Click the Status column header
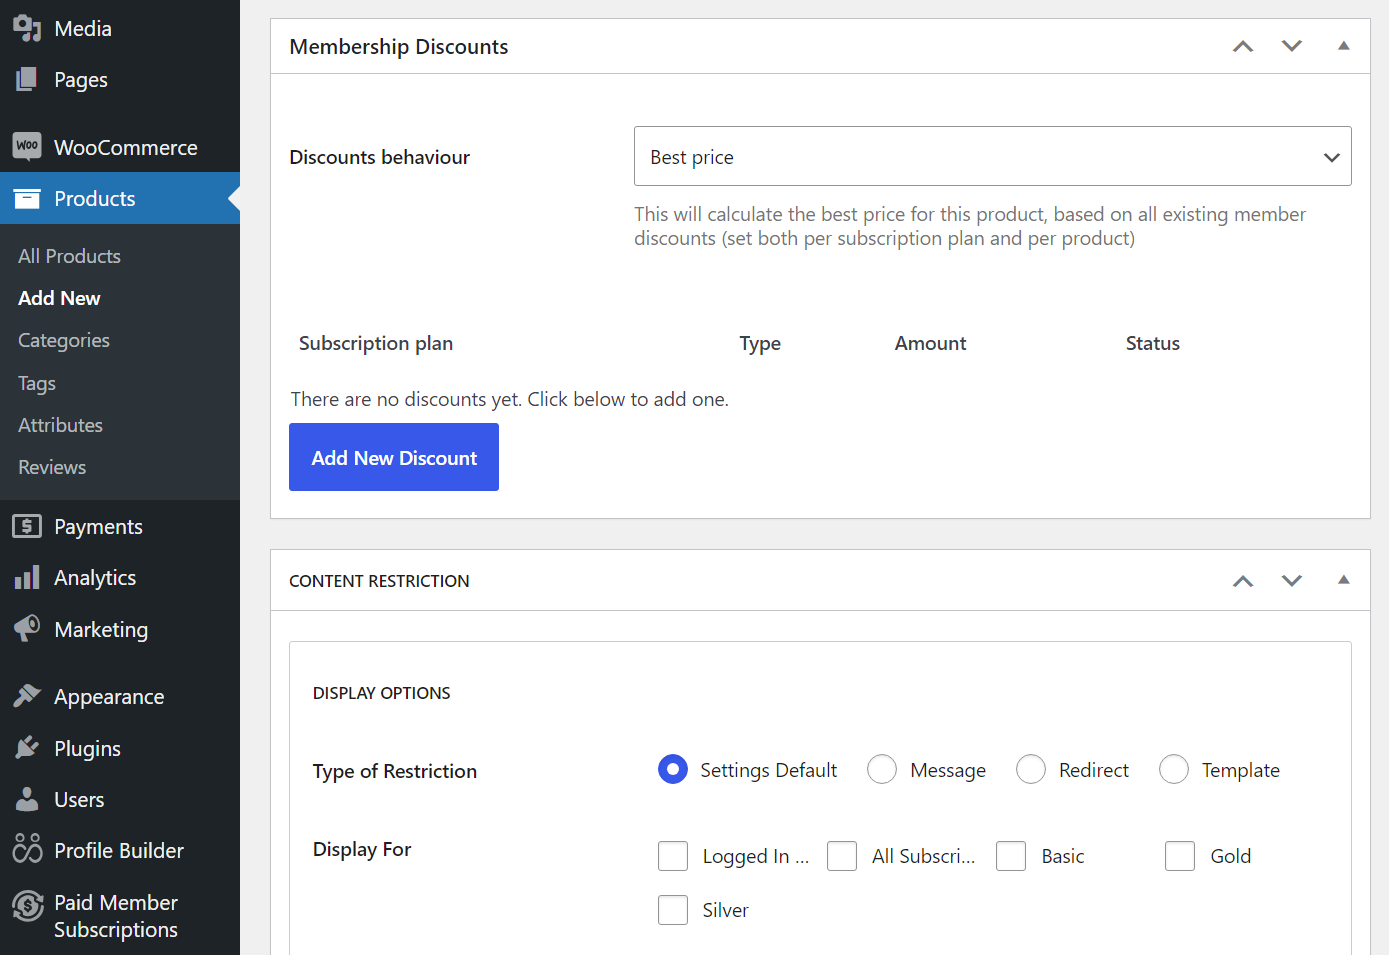 click(1152, 343)
